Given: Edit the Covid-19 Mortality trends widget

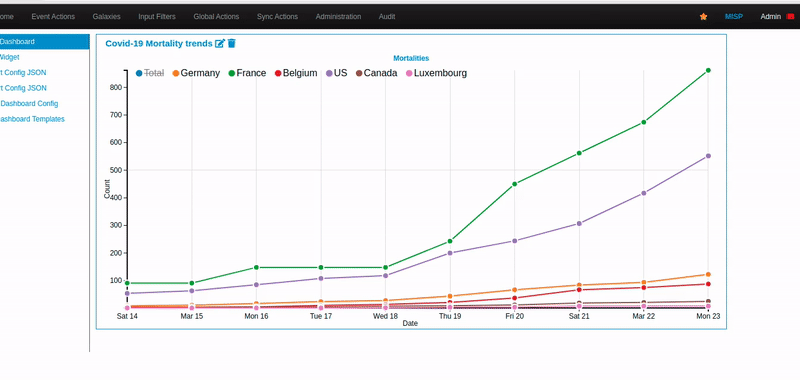Looking at the screenshot, I should (x=220, y=43).
